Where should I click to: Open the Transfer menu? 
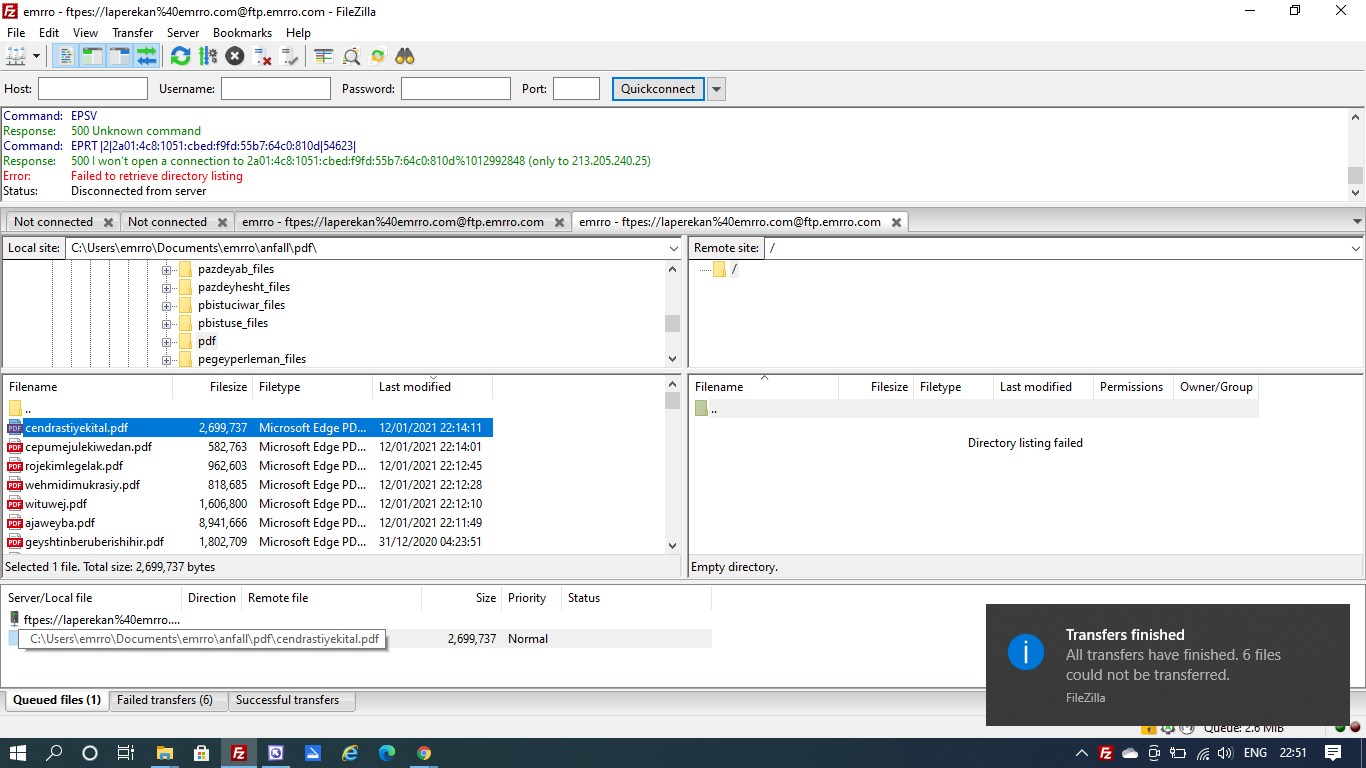coord(133,33)
